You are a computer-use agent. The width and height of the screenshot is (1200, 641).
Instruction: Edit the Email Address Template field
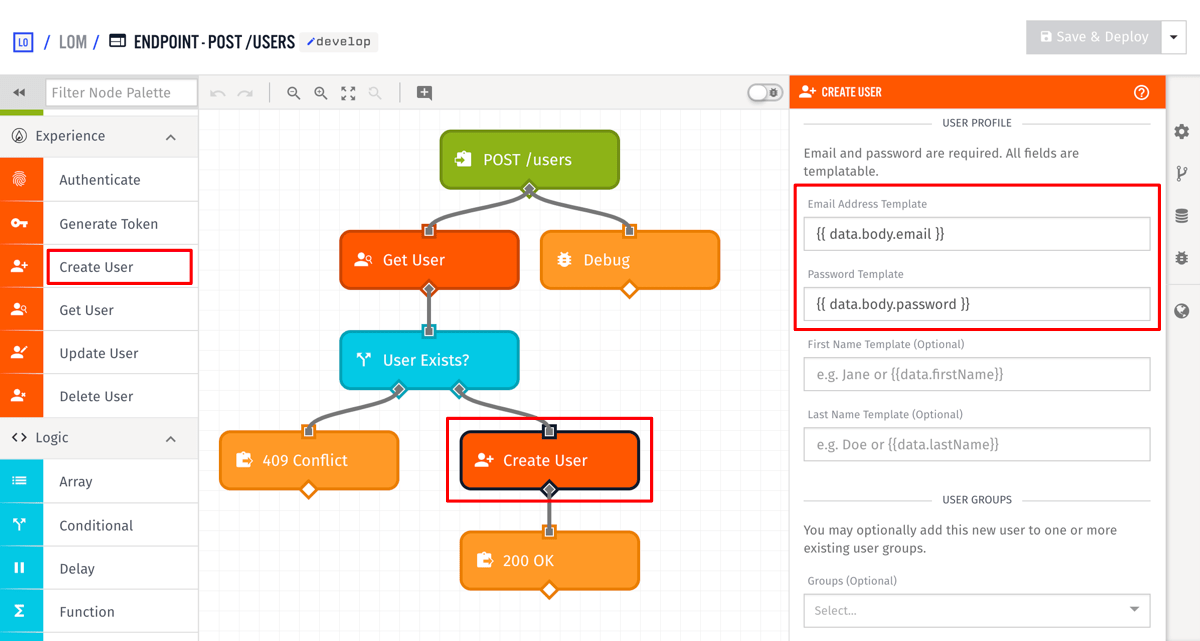pyautogui.click(x=977, y=234)
